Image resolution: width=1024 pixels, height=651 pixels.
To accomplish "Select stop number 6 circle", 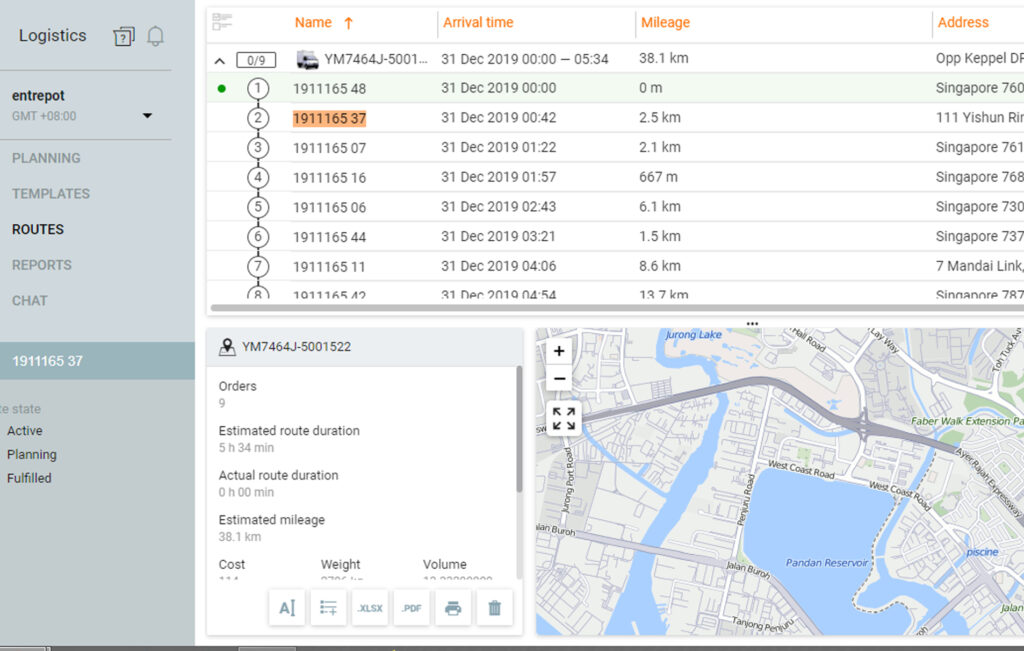I will point(258,236).
